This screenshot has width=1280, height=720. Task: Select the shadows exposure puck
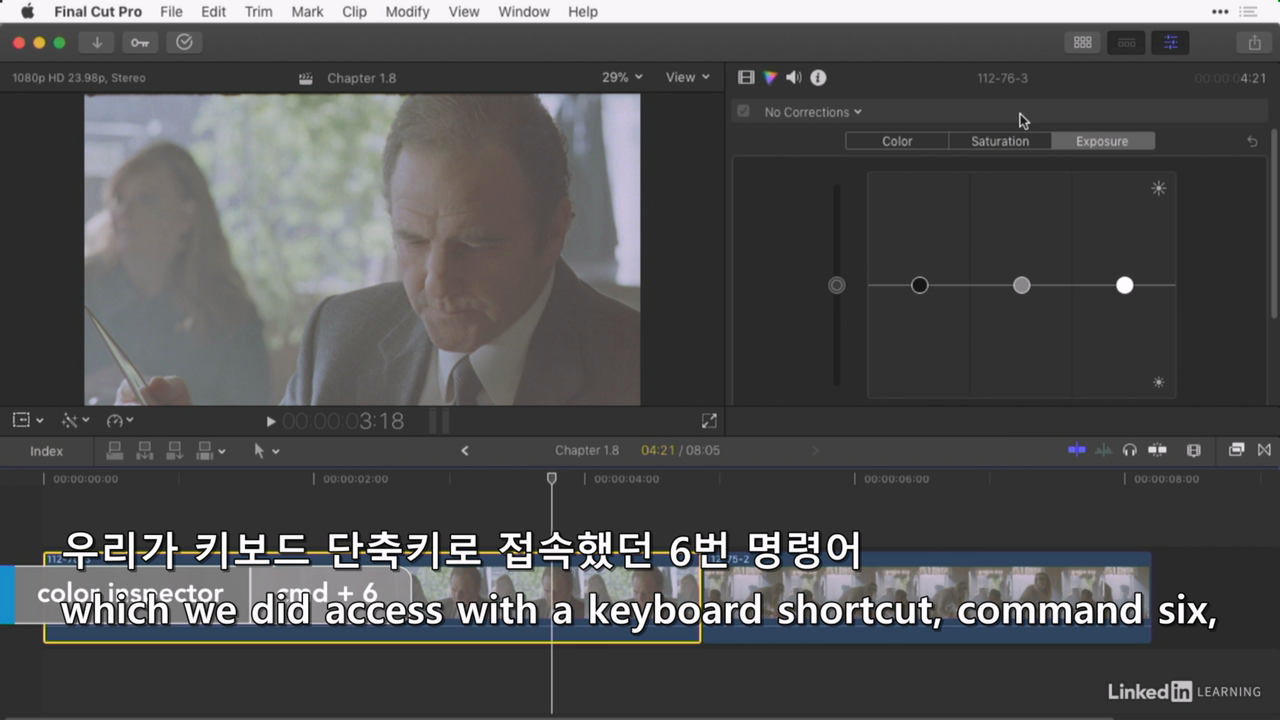[x=920, y=285]
